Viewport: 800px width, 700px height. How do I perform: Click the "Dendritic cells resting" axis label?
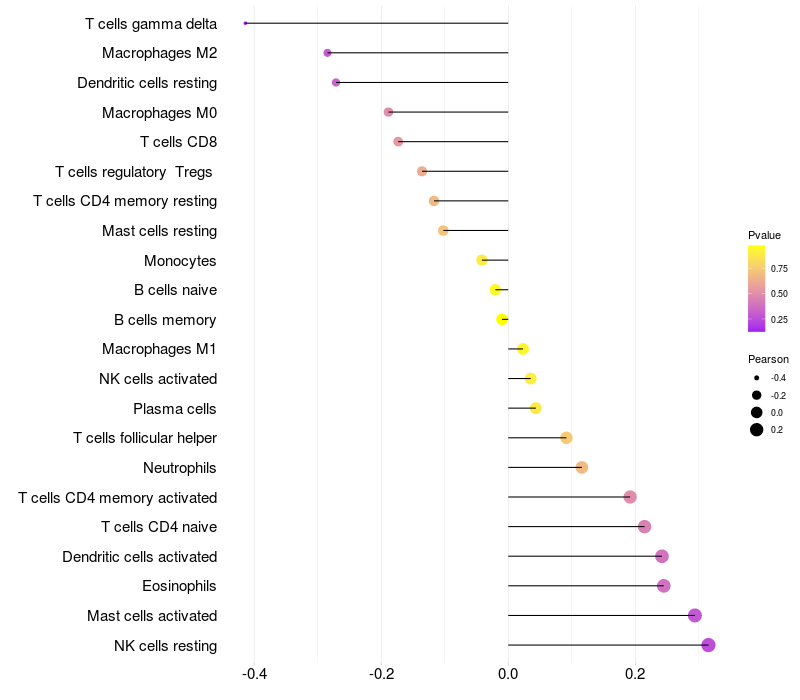coord(147,82)
